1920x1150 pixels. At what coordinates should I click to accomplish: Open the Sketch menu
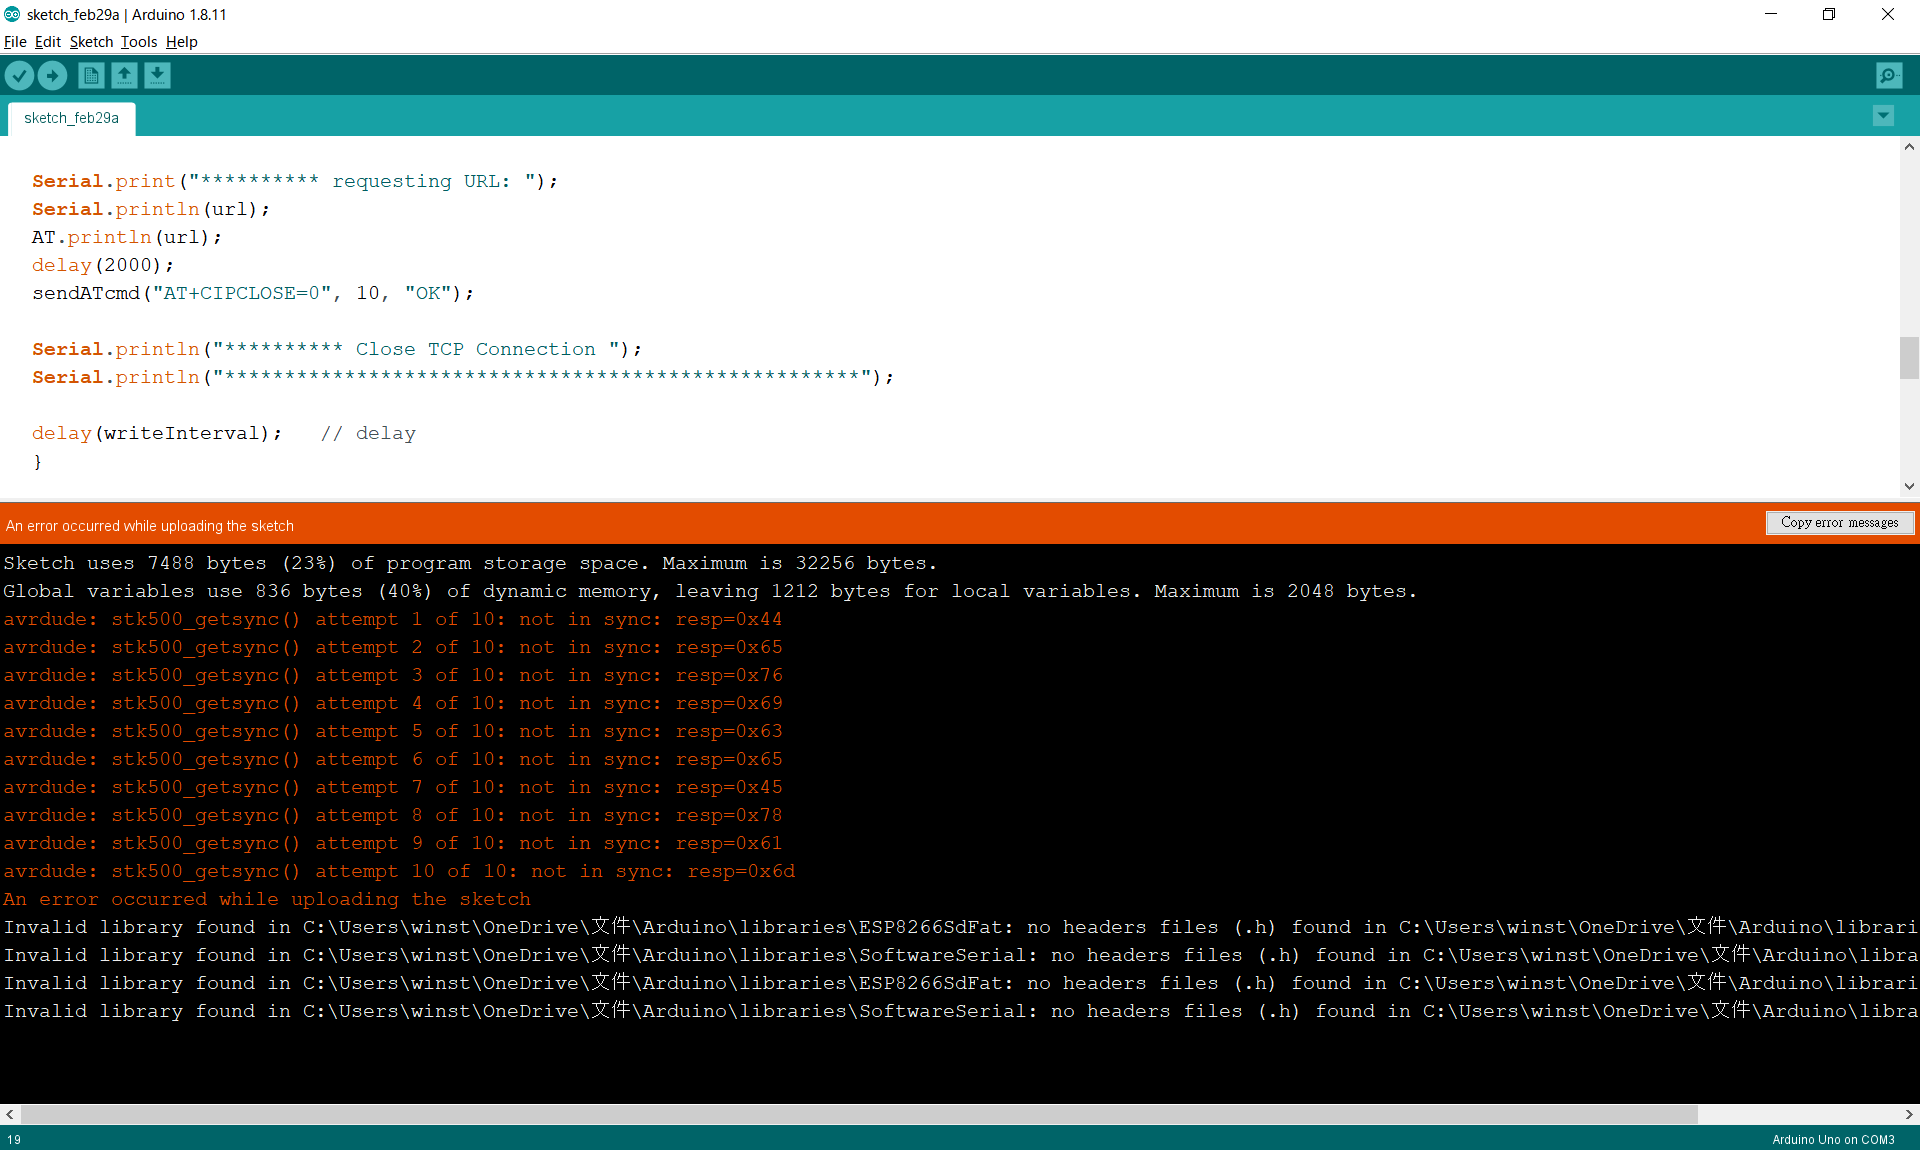90,42
